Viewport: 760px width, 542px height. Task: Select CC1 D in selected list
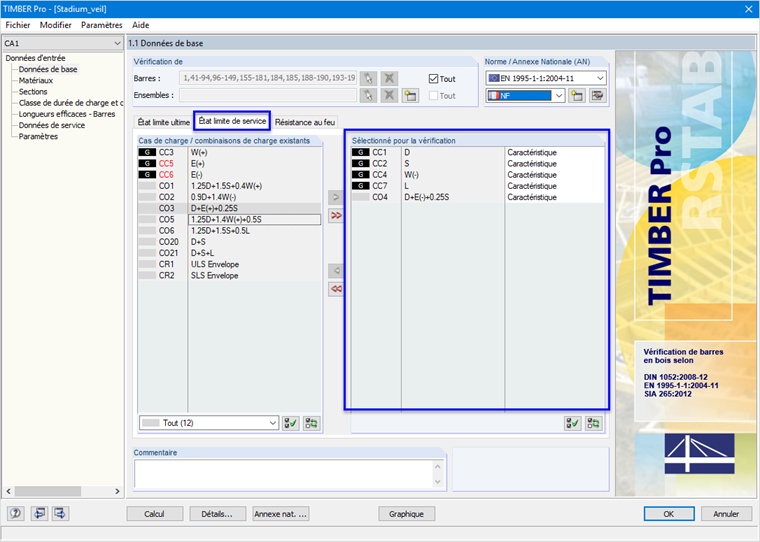click(x=477, y=152)
